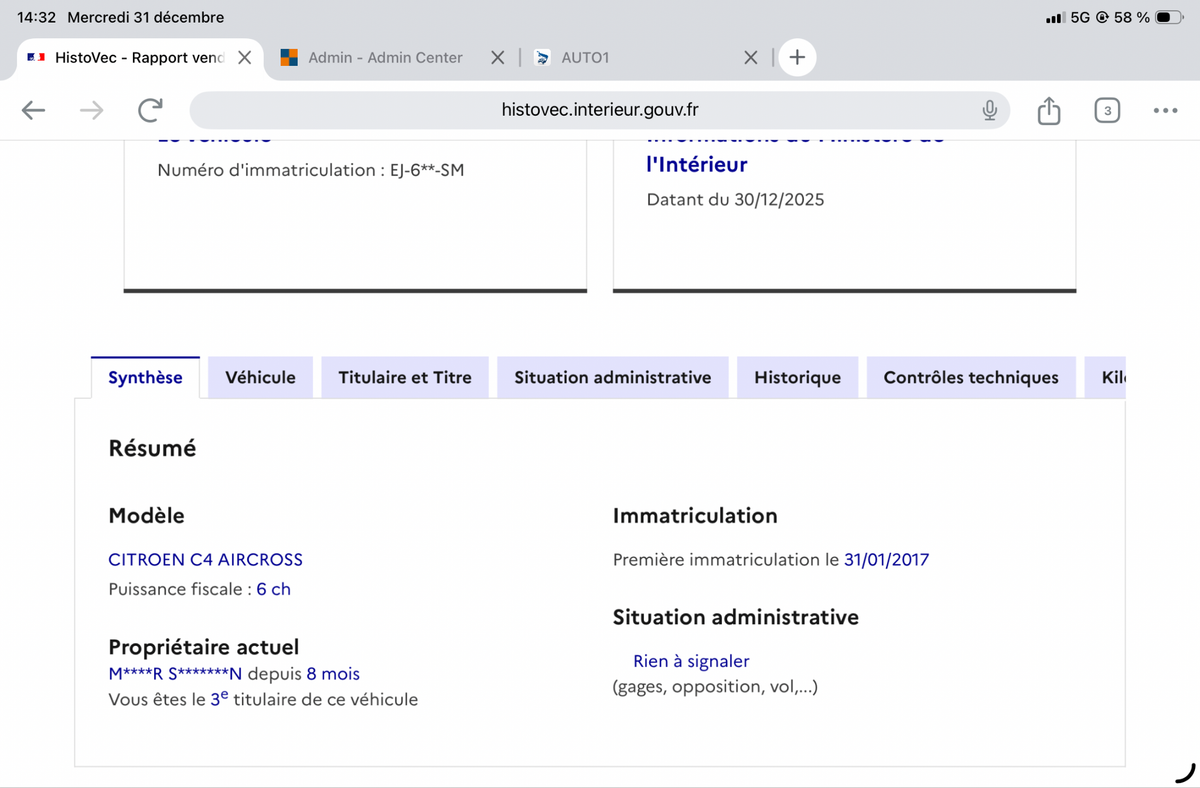Go to the Historique tab

click(x=797, y=378)
